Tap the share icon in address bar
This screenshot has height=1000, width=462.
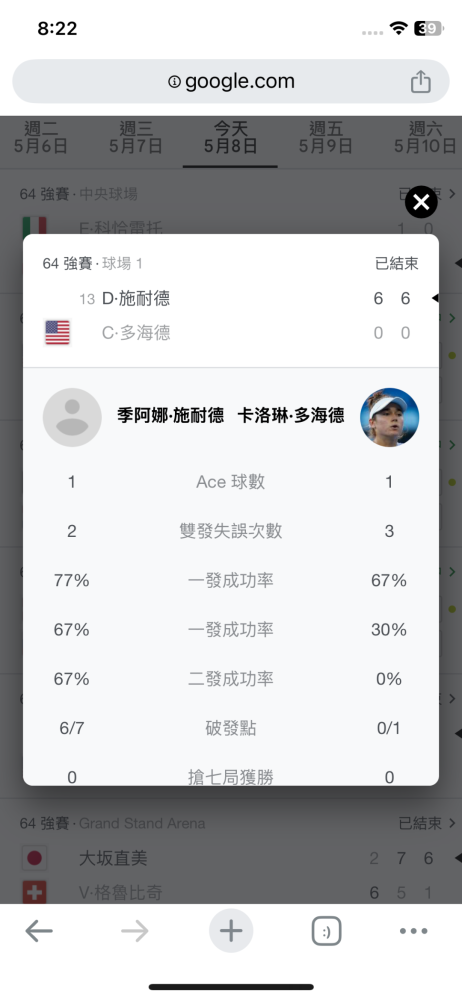tap(421, 82)
